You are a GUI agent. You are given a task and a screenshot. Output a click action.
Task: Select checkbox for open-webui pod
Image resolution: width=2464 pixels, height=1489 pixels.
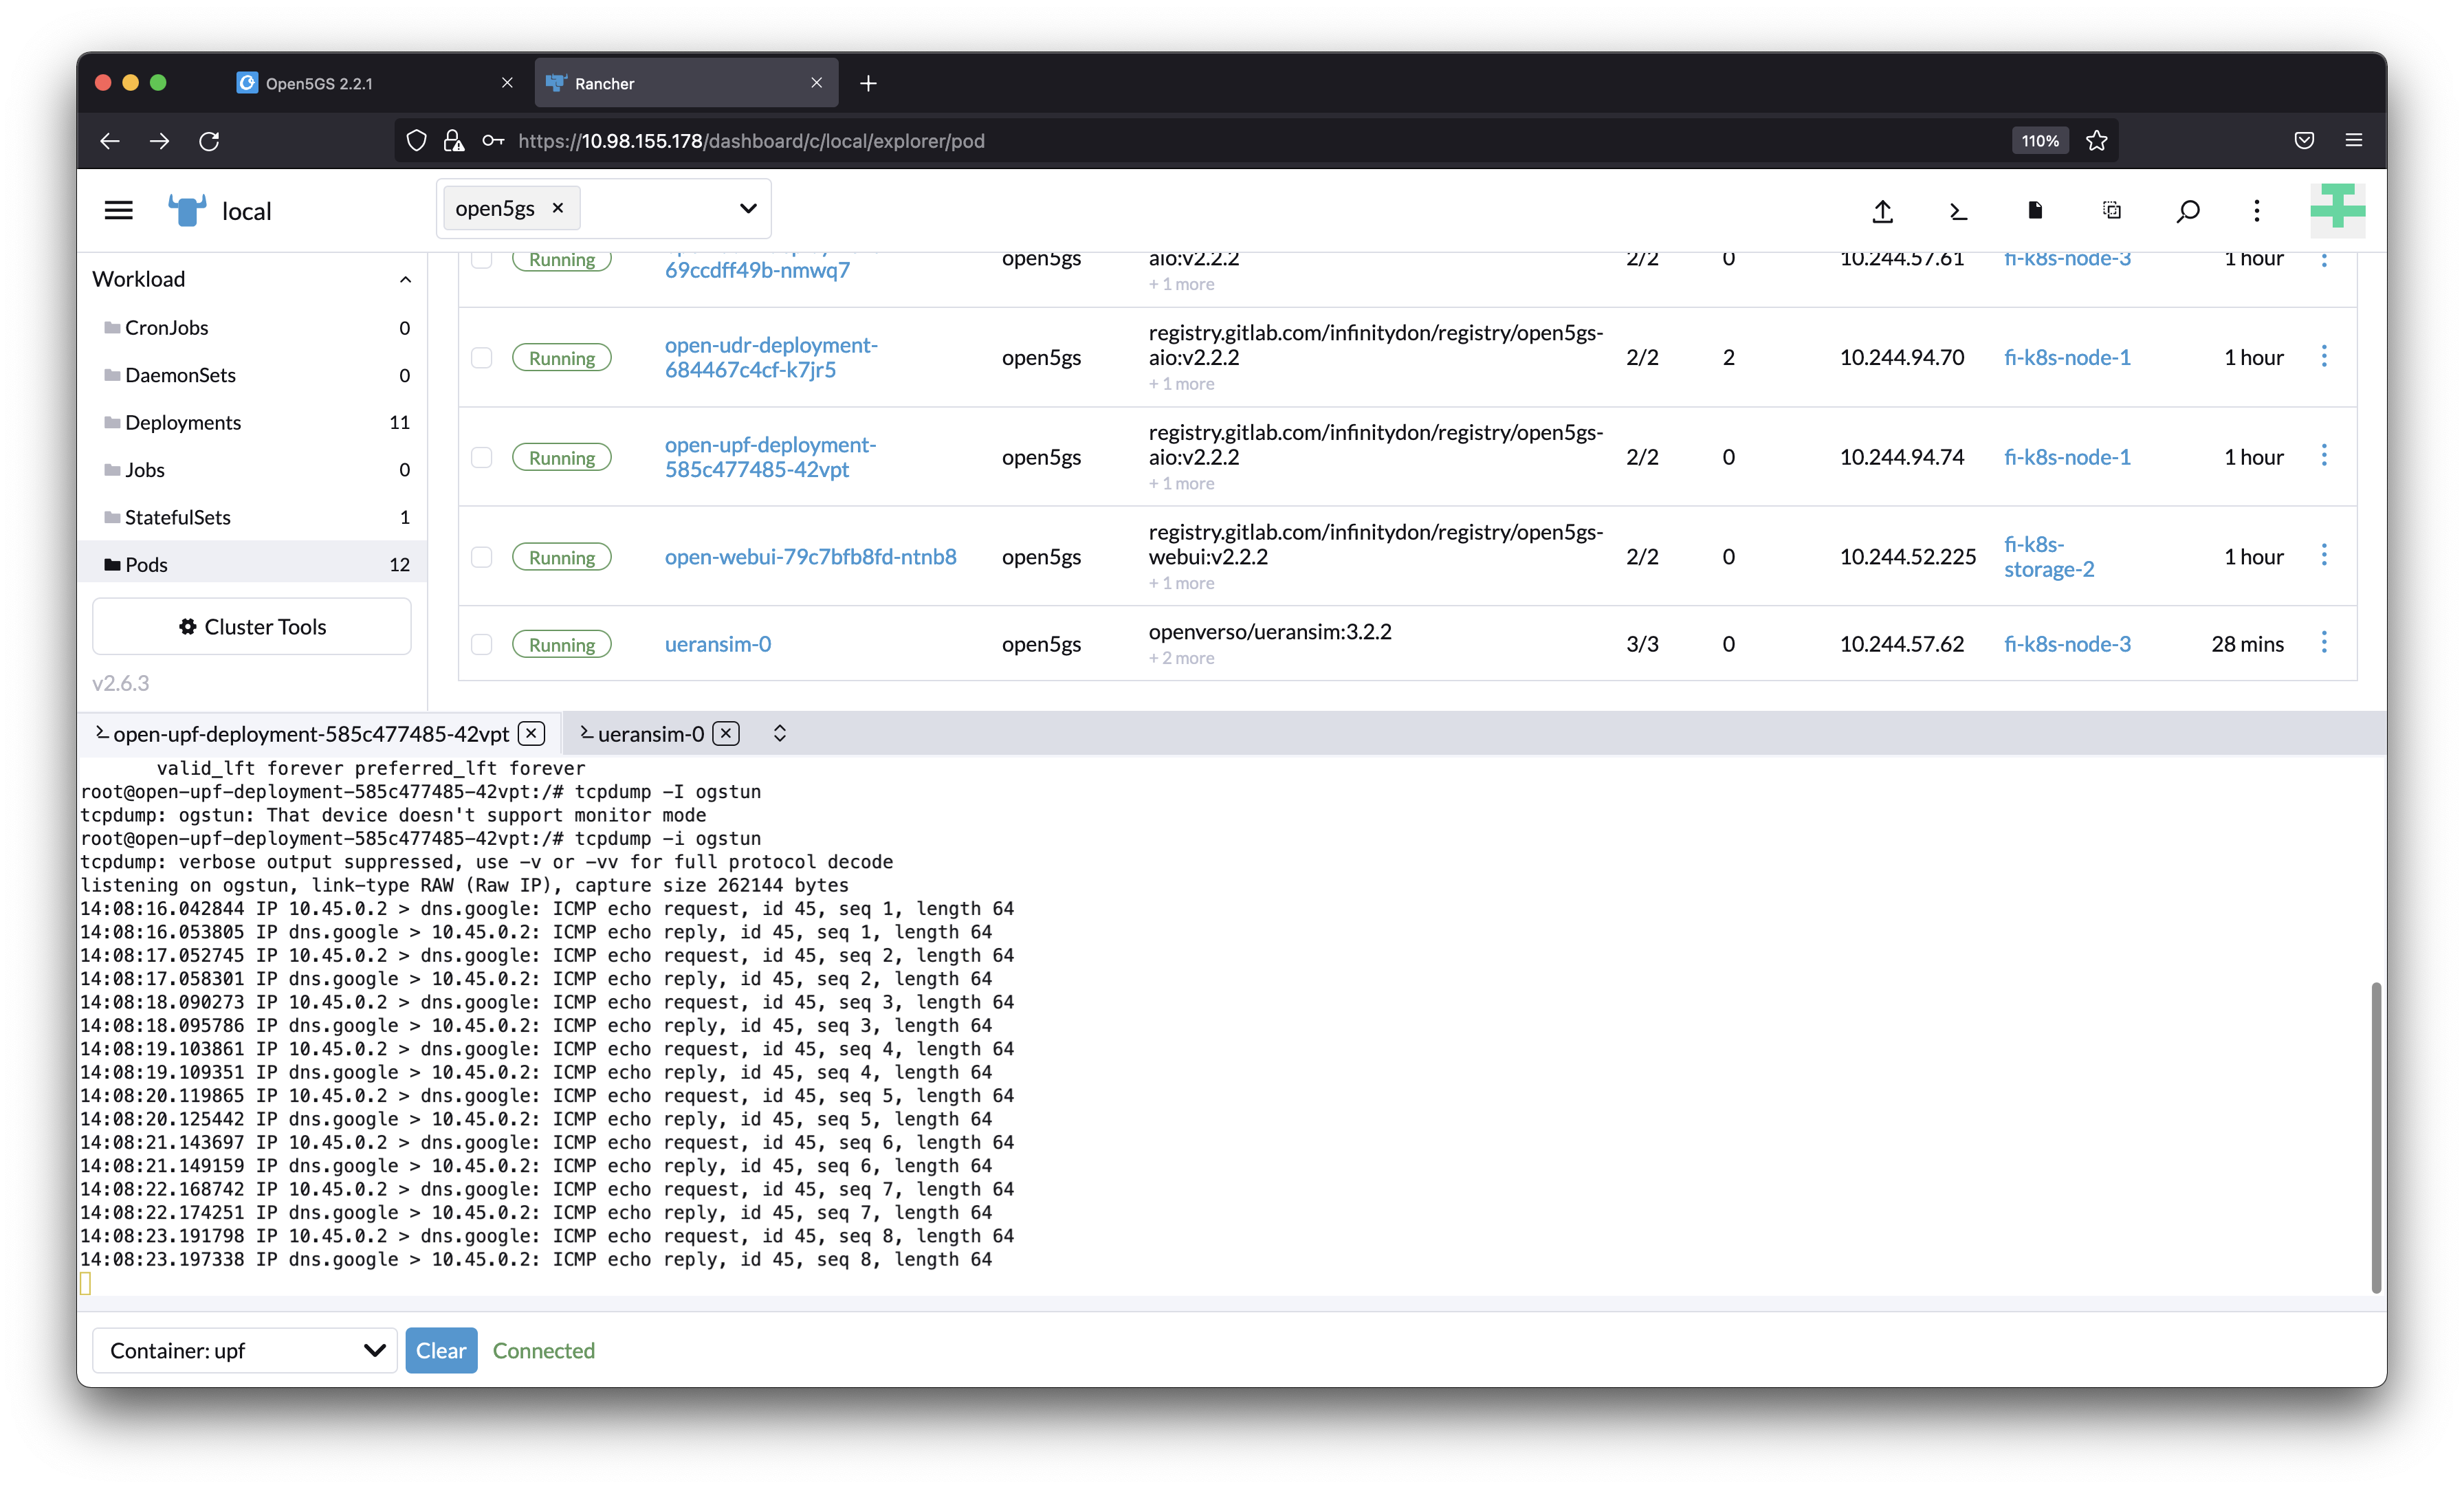pos(482,557)
